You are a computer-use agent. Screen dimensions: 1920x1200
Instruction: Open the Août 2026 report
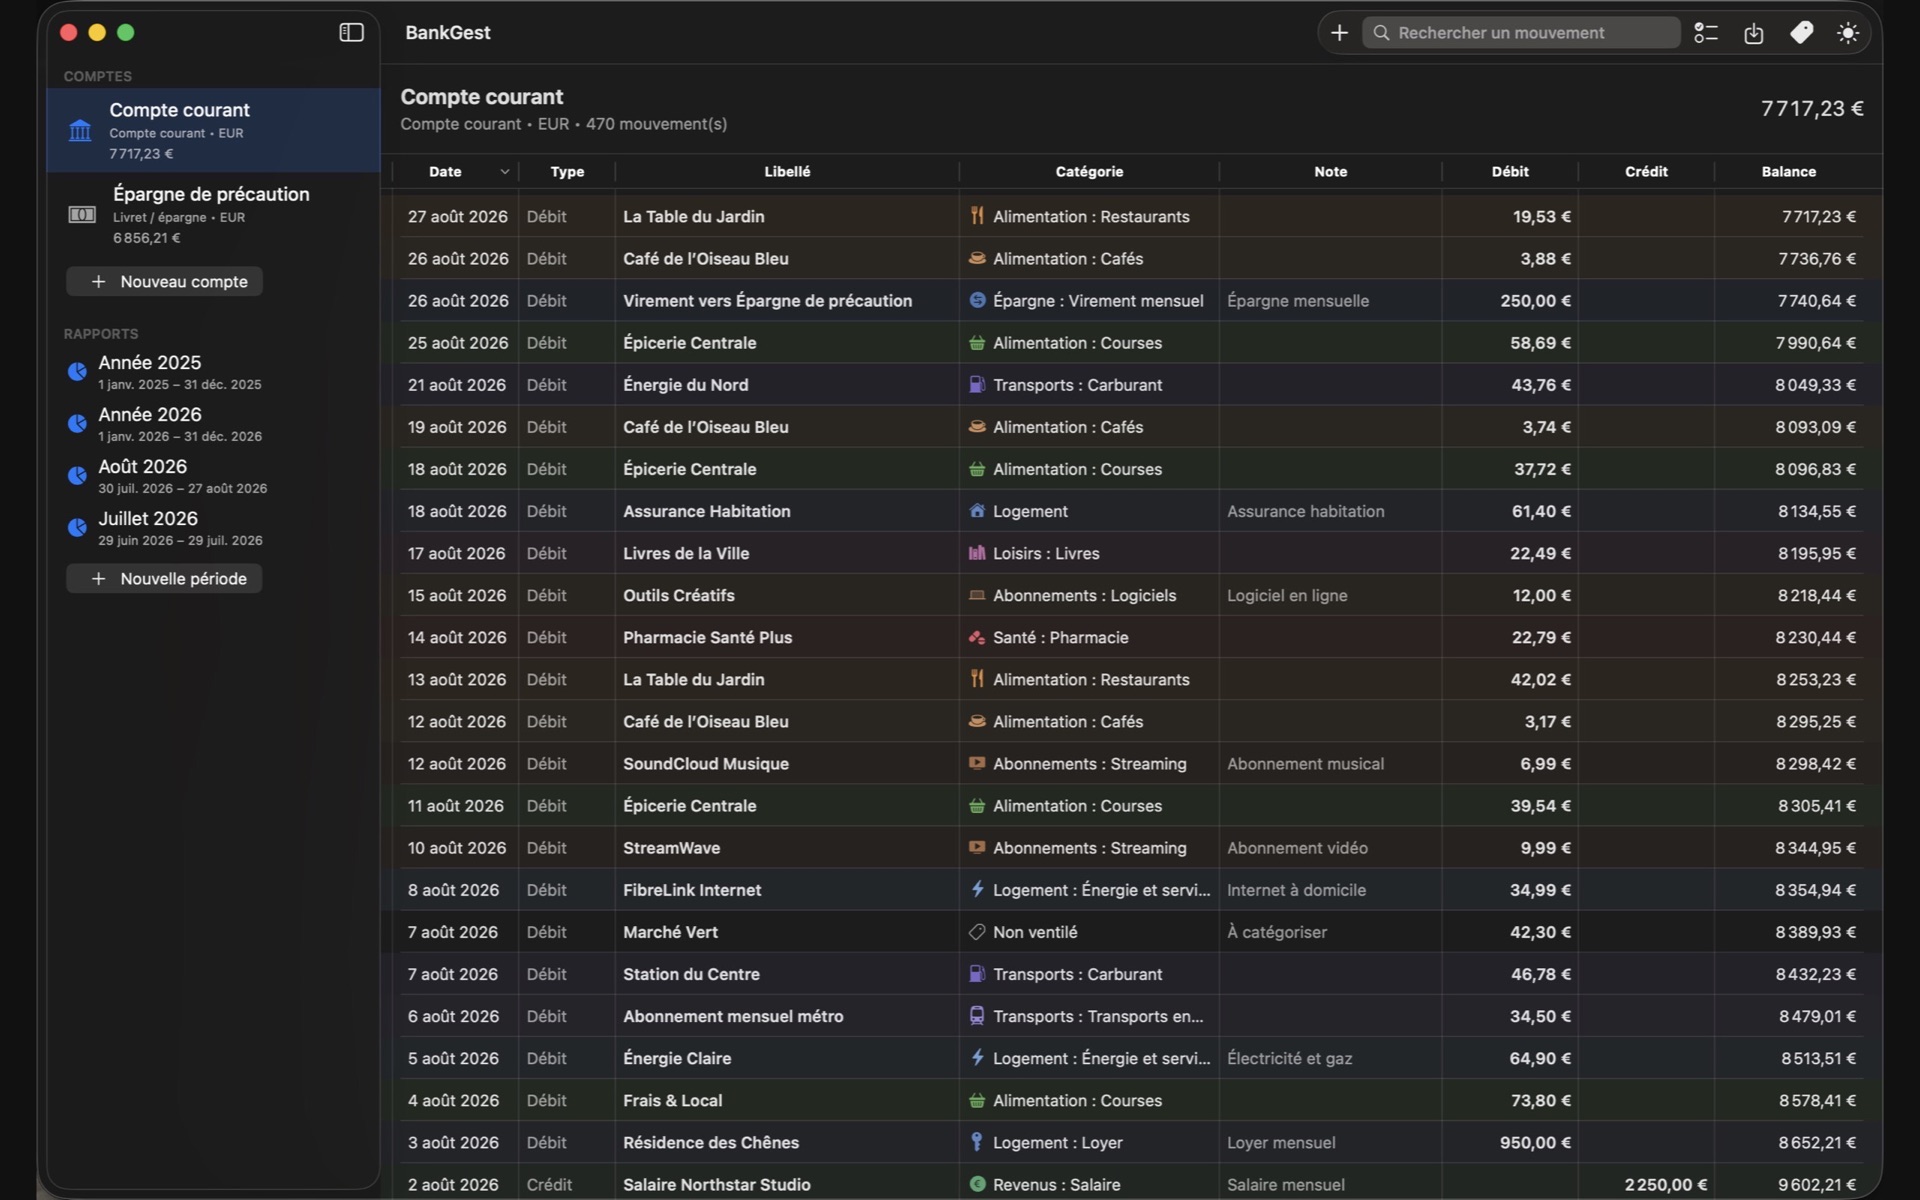[x=213, y=476]
